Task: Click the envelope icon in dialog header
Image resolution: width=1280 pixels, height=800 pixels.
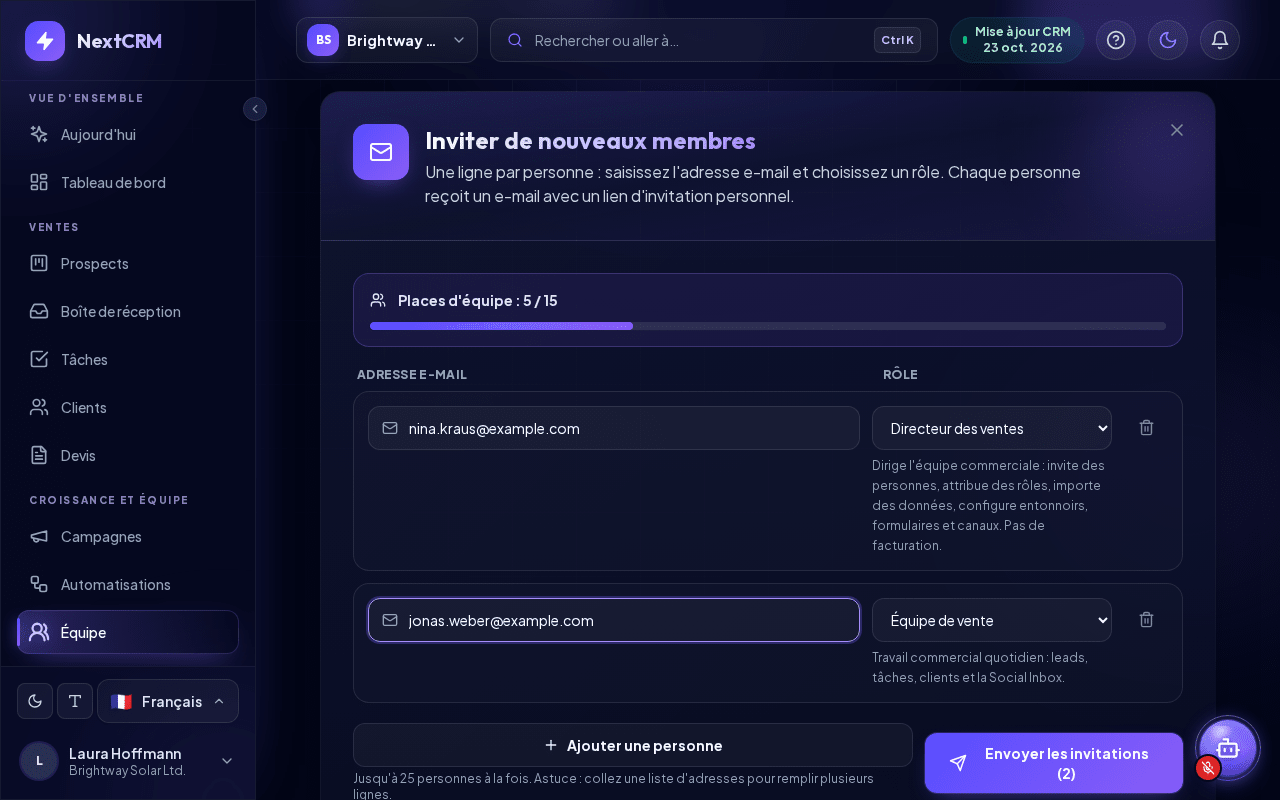Action: (x=381, y=152)
